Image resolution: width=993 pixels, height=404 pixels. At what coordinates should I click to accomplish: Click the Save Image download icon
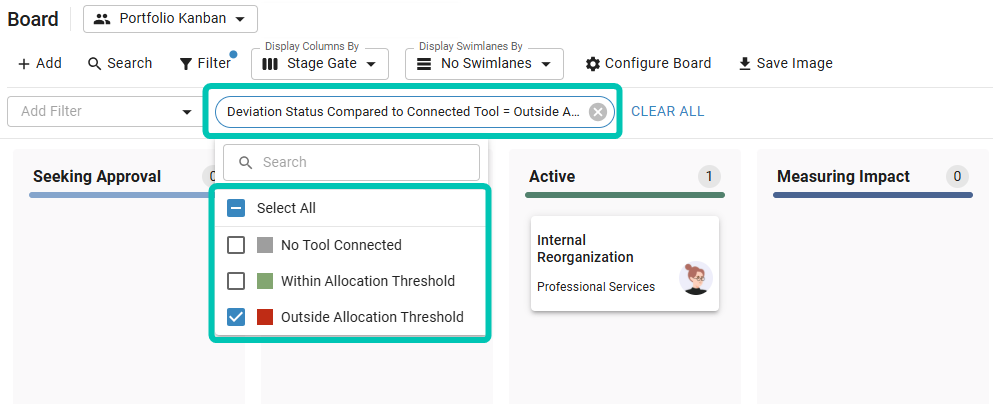tap(744, 64)
